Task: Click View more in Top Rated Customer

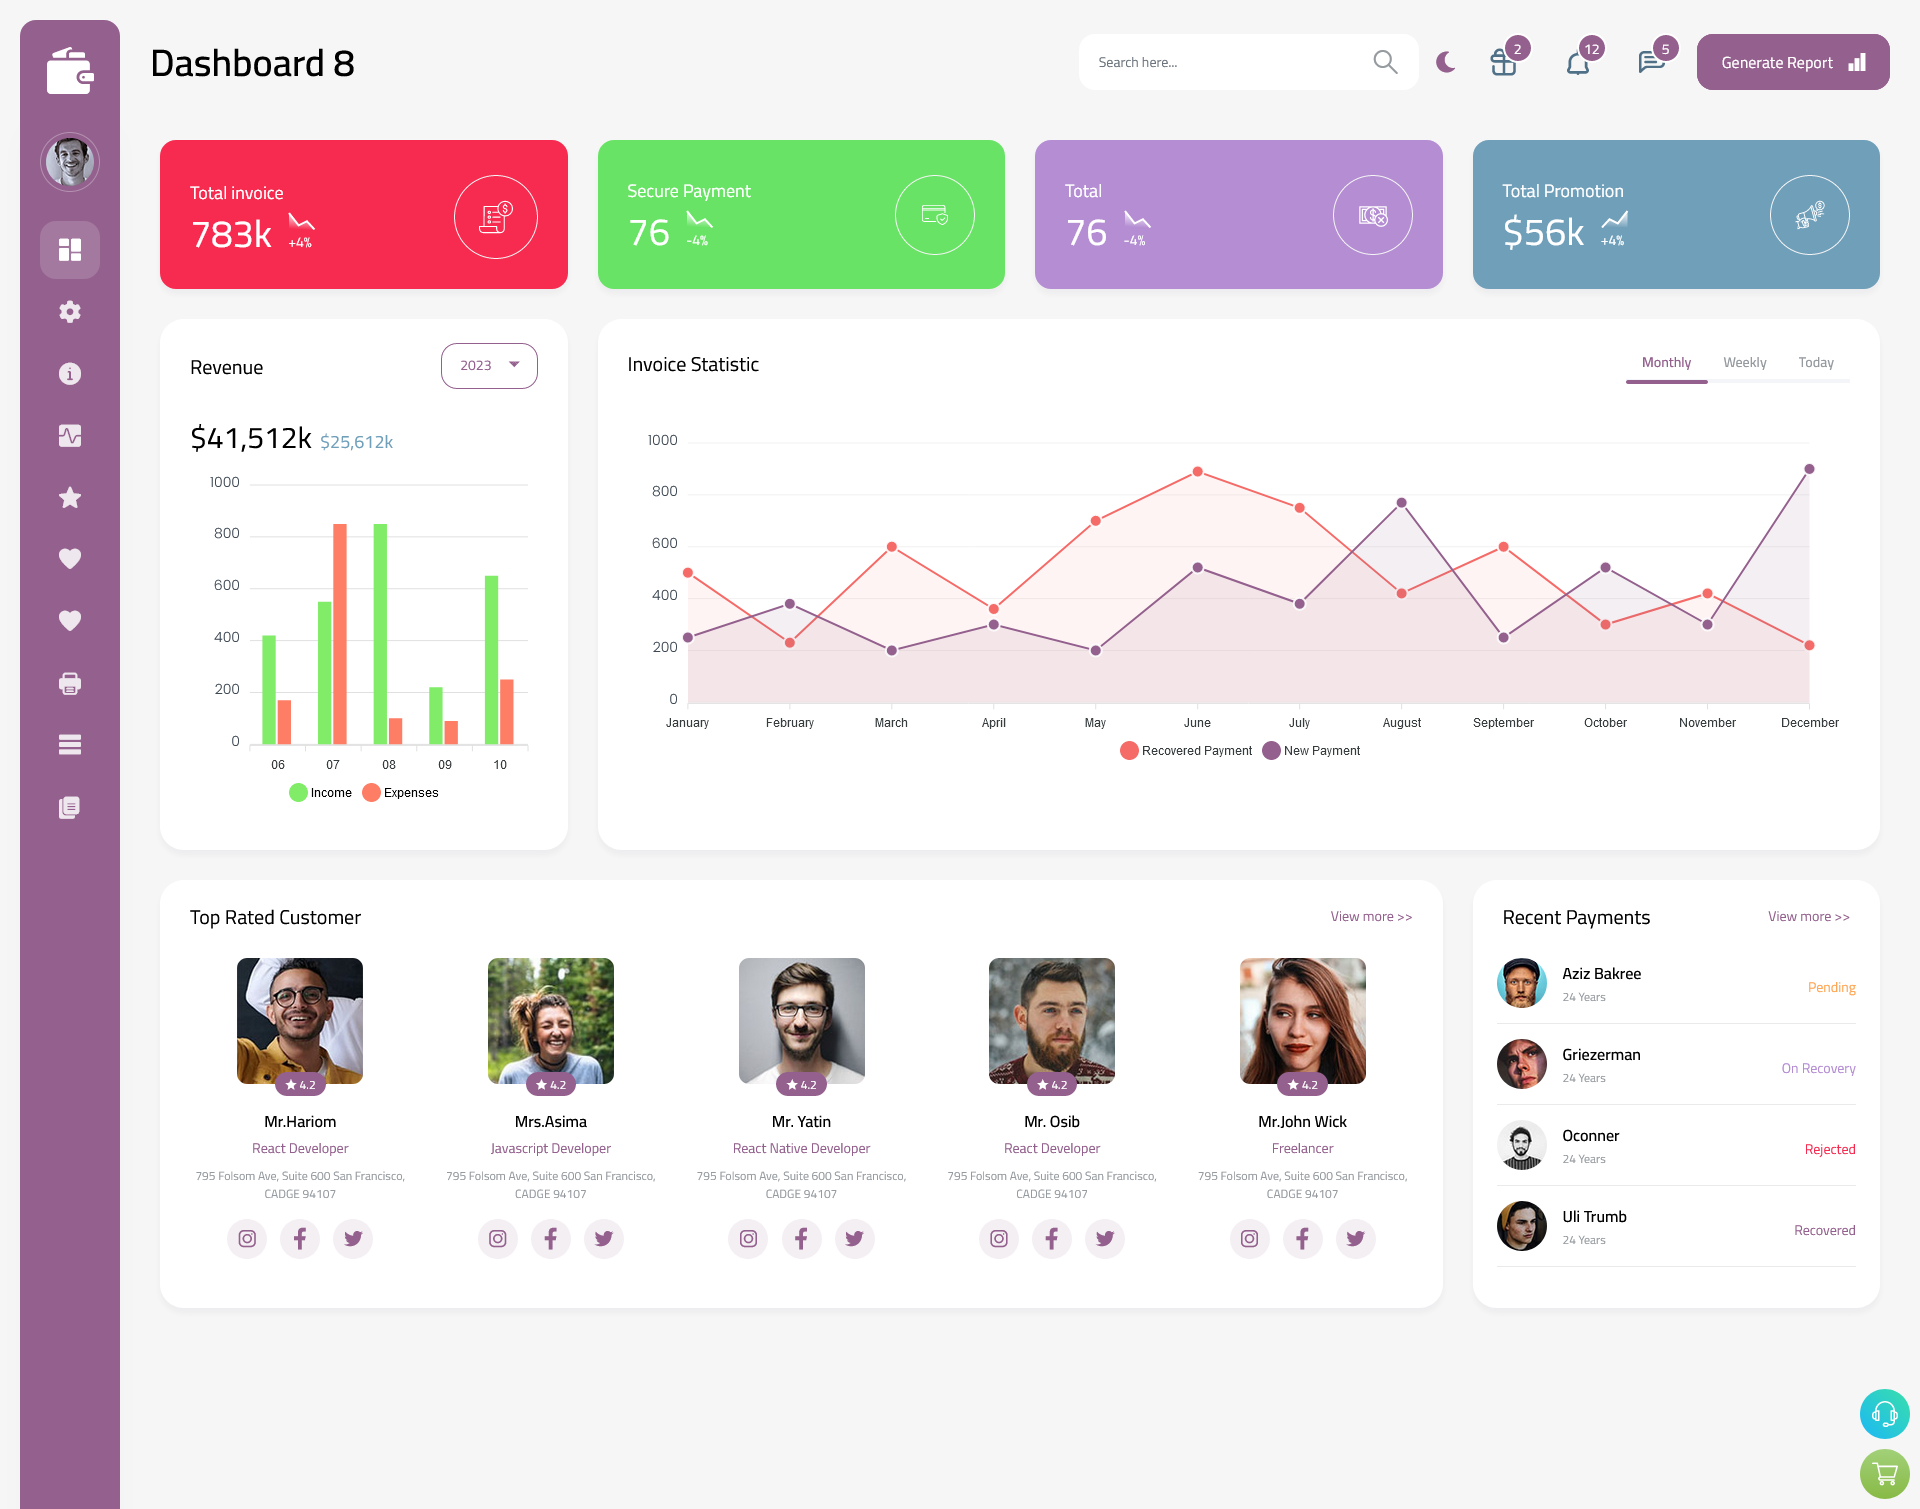Action: pyautogui.click(x=1370, y=917)
